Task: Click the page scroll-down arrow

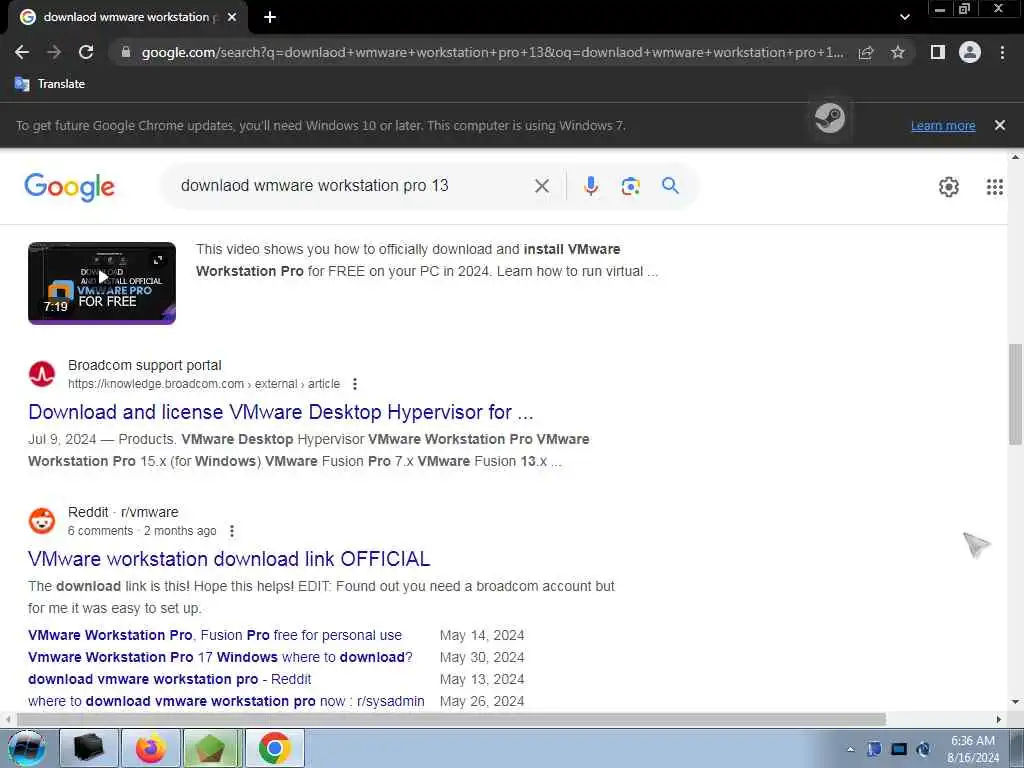Action: [x=1015, y=702]
